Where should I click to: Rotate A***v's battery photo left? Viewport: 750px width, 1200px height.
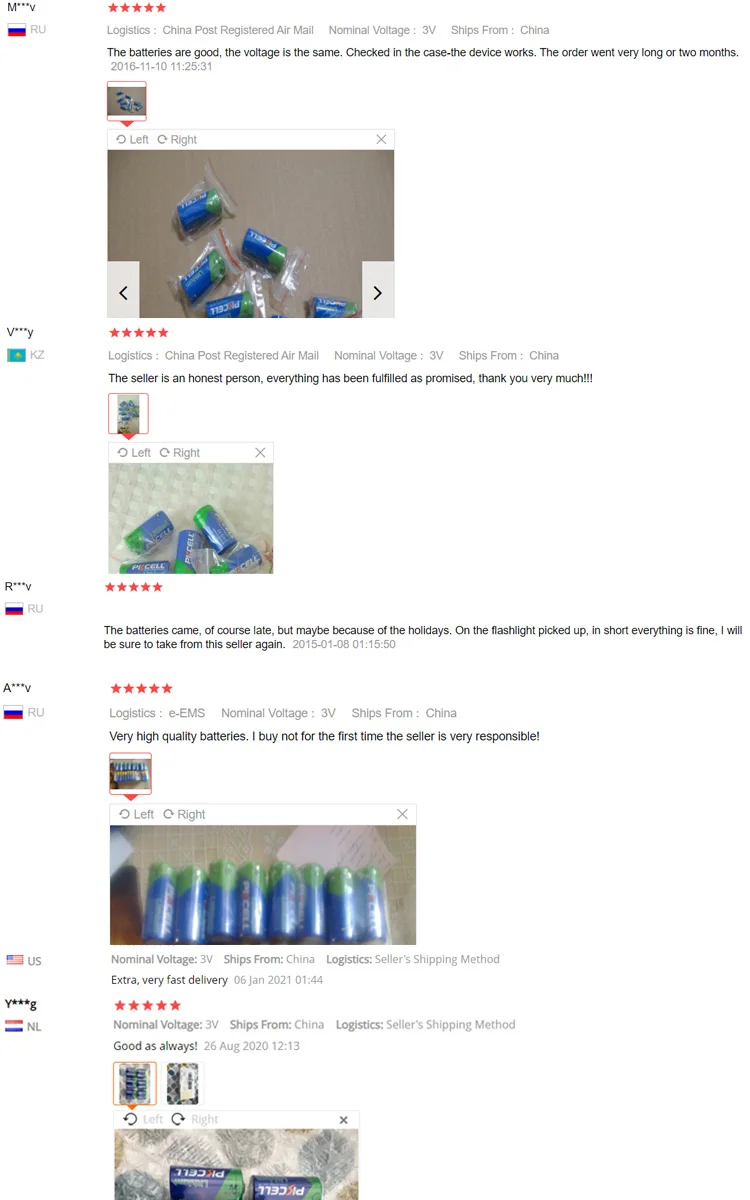click(136, 814)
